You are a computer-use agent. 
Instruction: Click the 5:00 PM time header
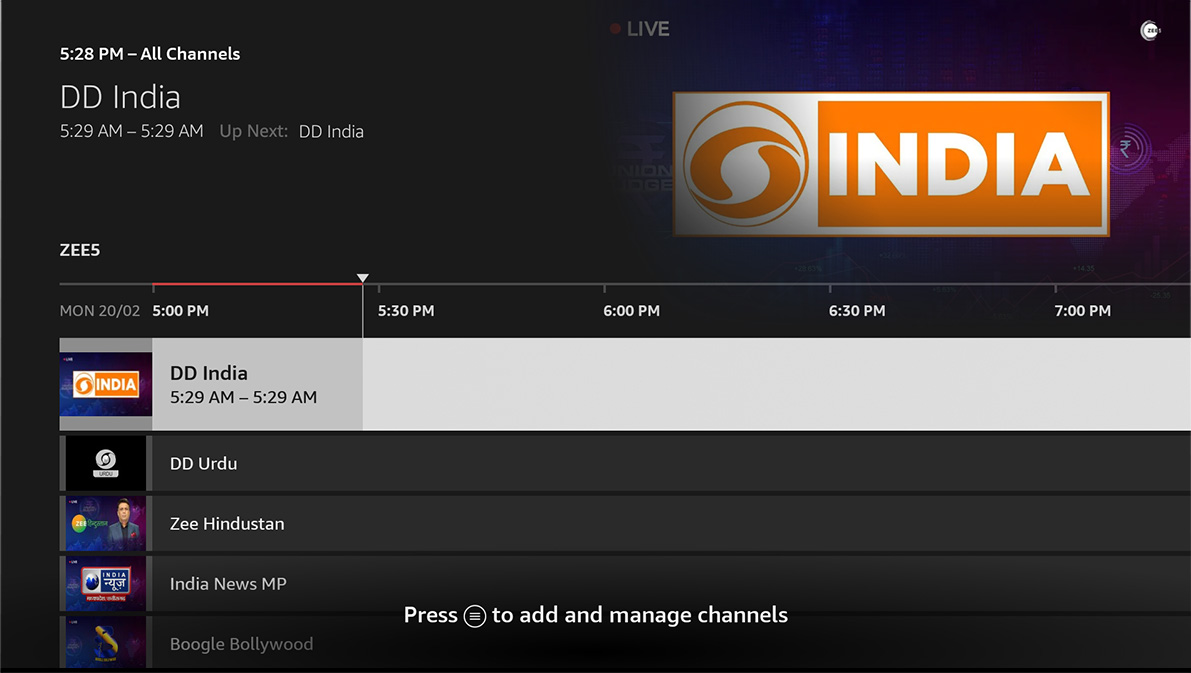tap(180, 311)
